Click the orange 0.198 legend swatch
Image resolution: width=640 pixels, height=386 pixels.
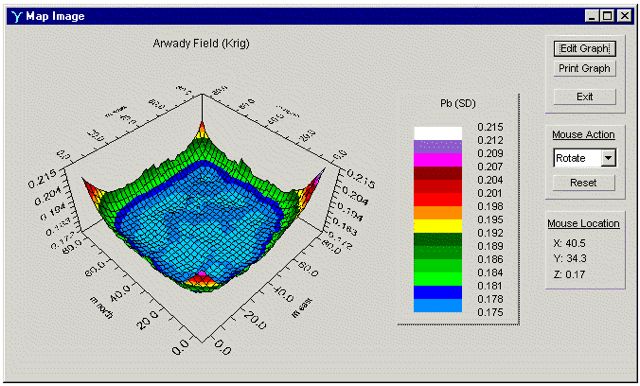click(x=438, y=213)
